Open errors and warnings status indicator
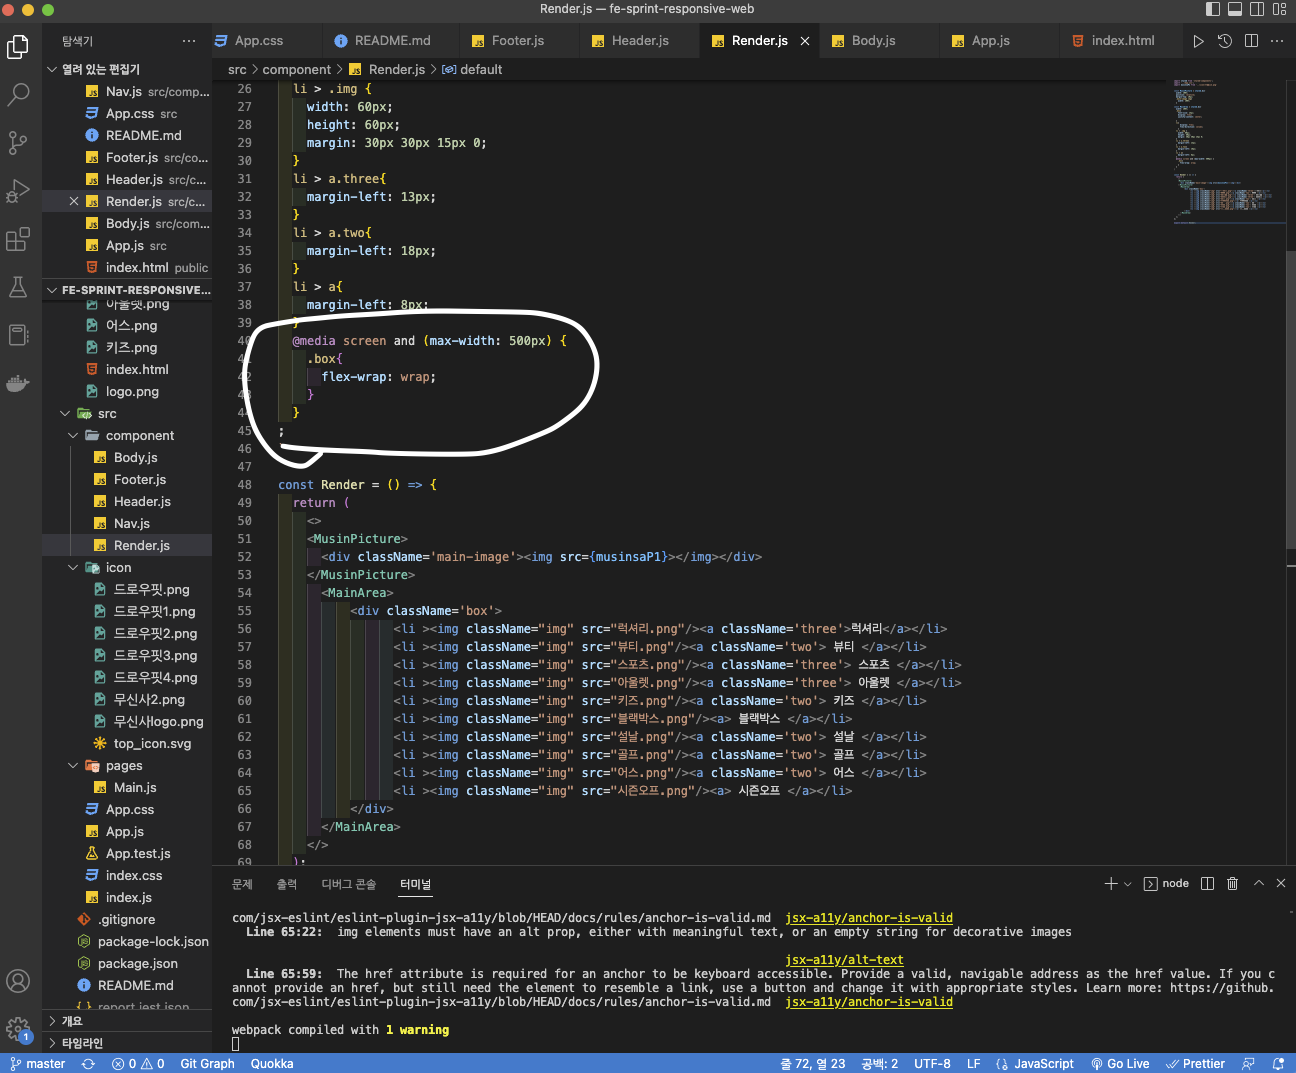 click(138, 1064)
